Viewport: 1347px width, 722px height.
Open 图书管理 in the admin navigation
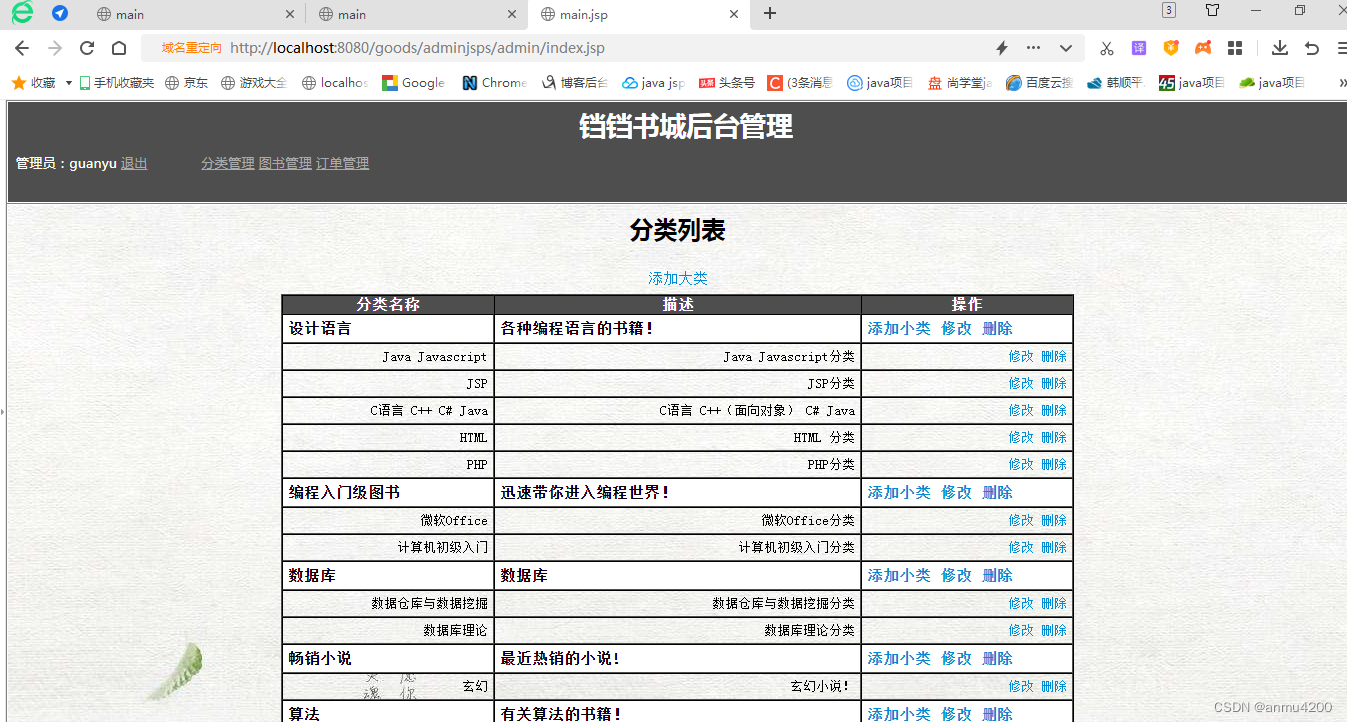[x=286, y=163]
